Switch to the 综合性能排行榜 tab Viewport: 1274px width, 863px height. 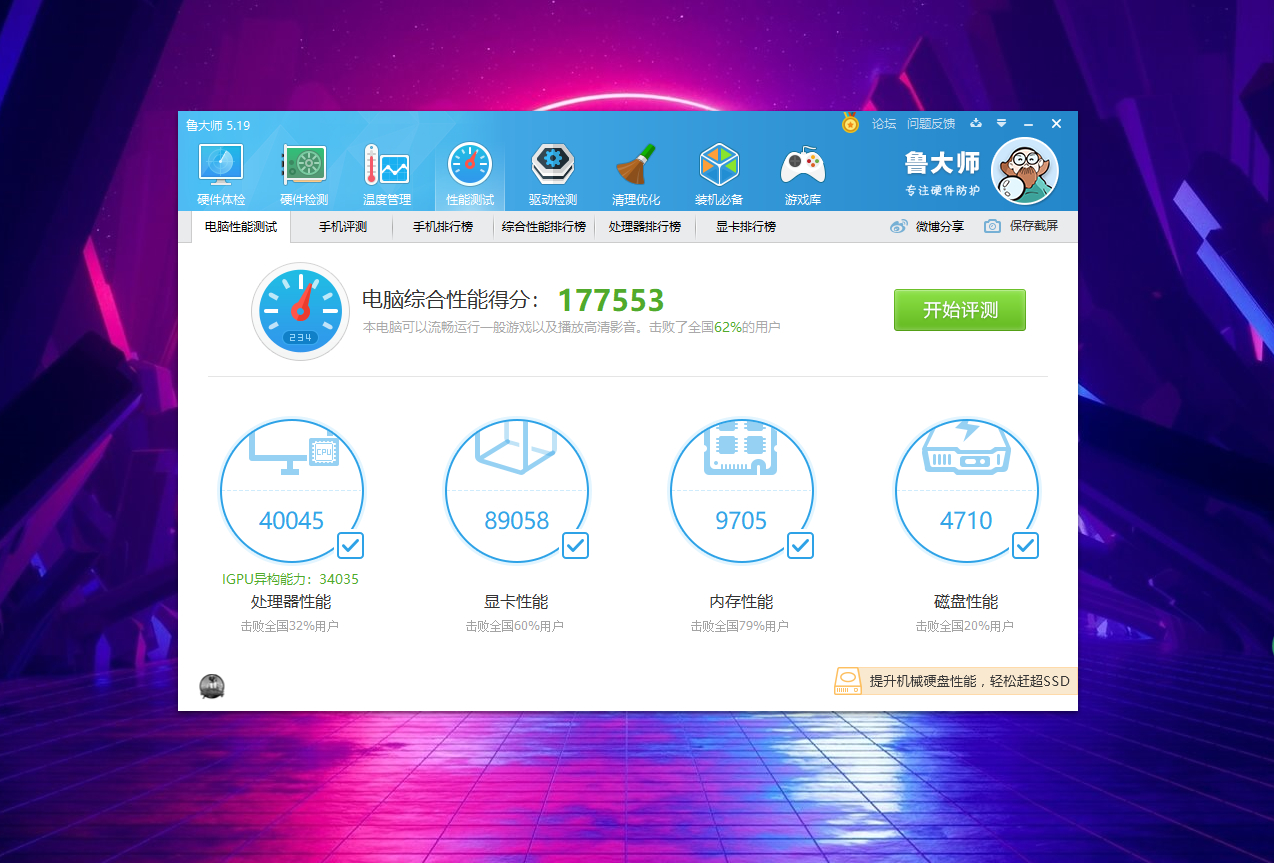[544, 227]
